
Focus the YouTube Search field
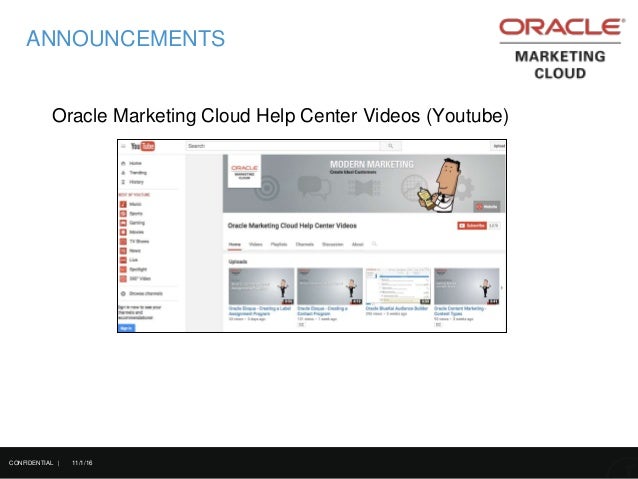coord(283,146)
